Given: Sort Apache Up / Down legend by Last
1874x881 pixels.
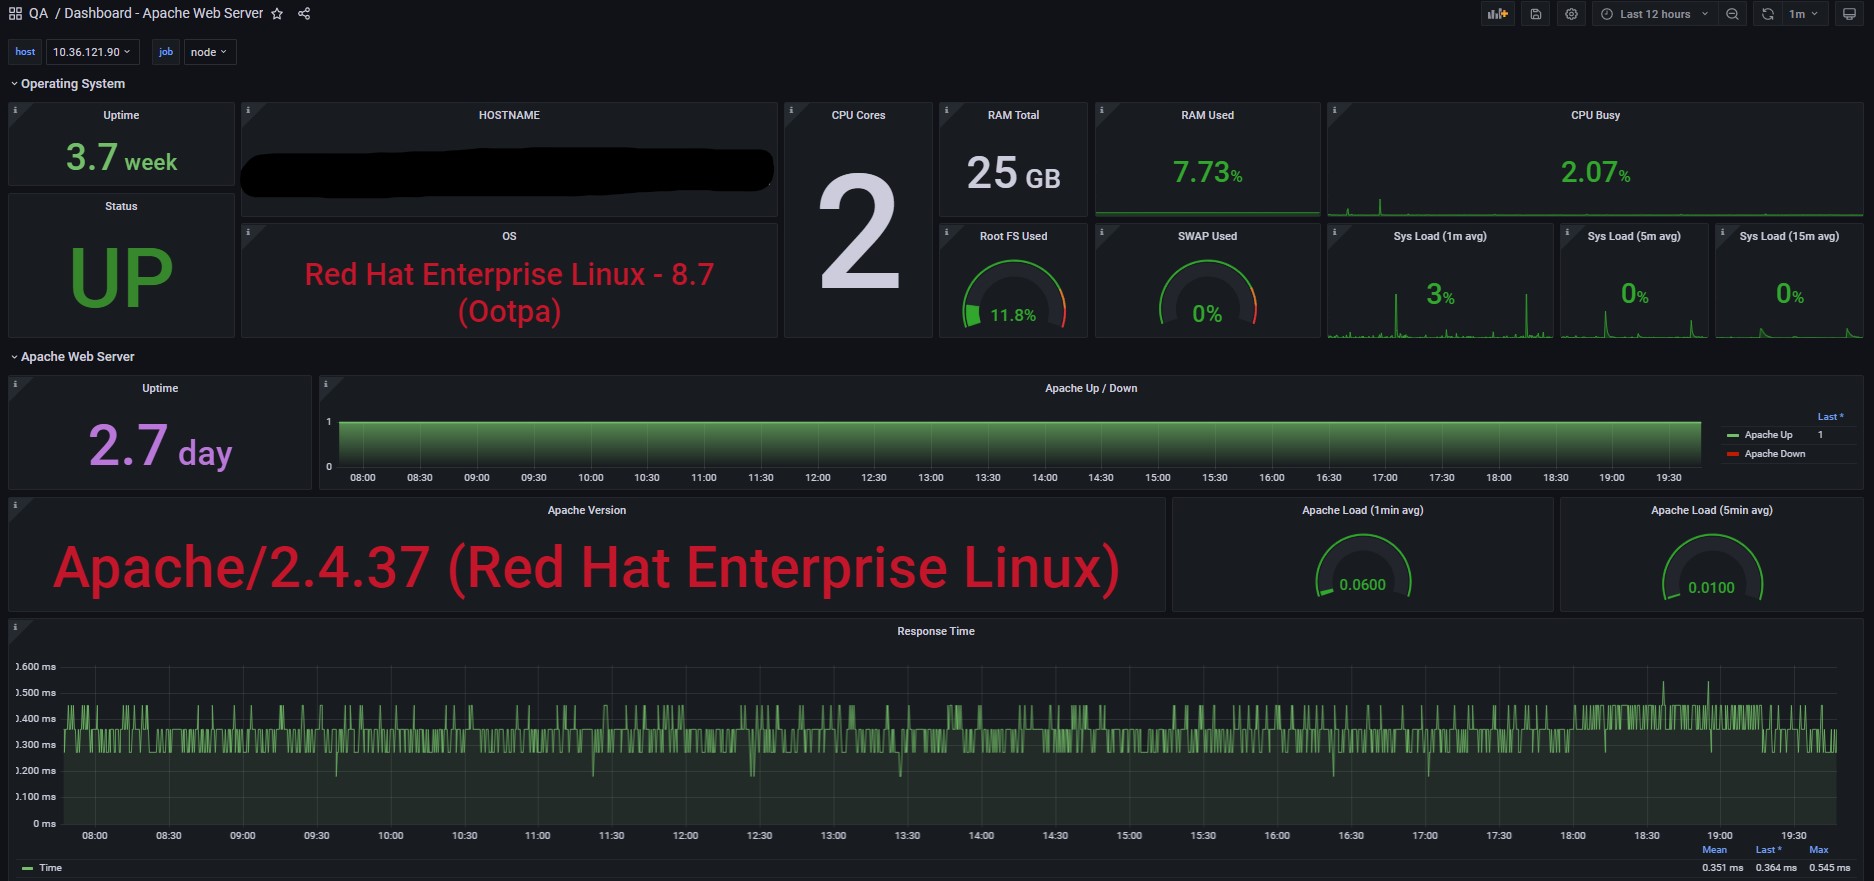Looking at the screenshot, I should [x=1830, y=417].
